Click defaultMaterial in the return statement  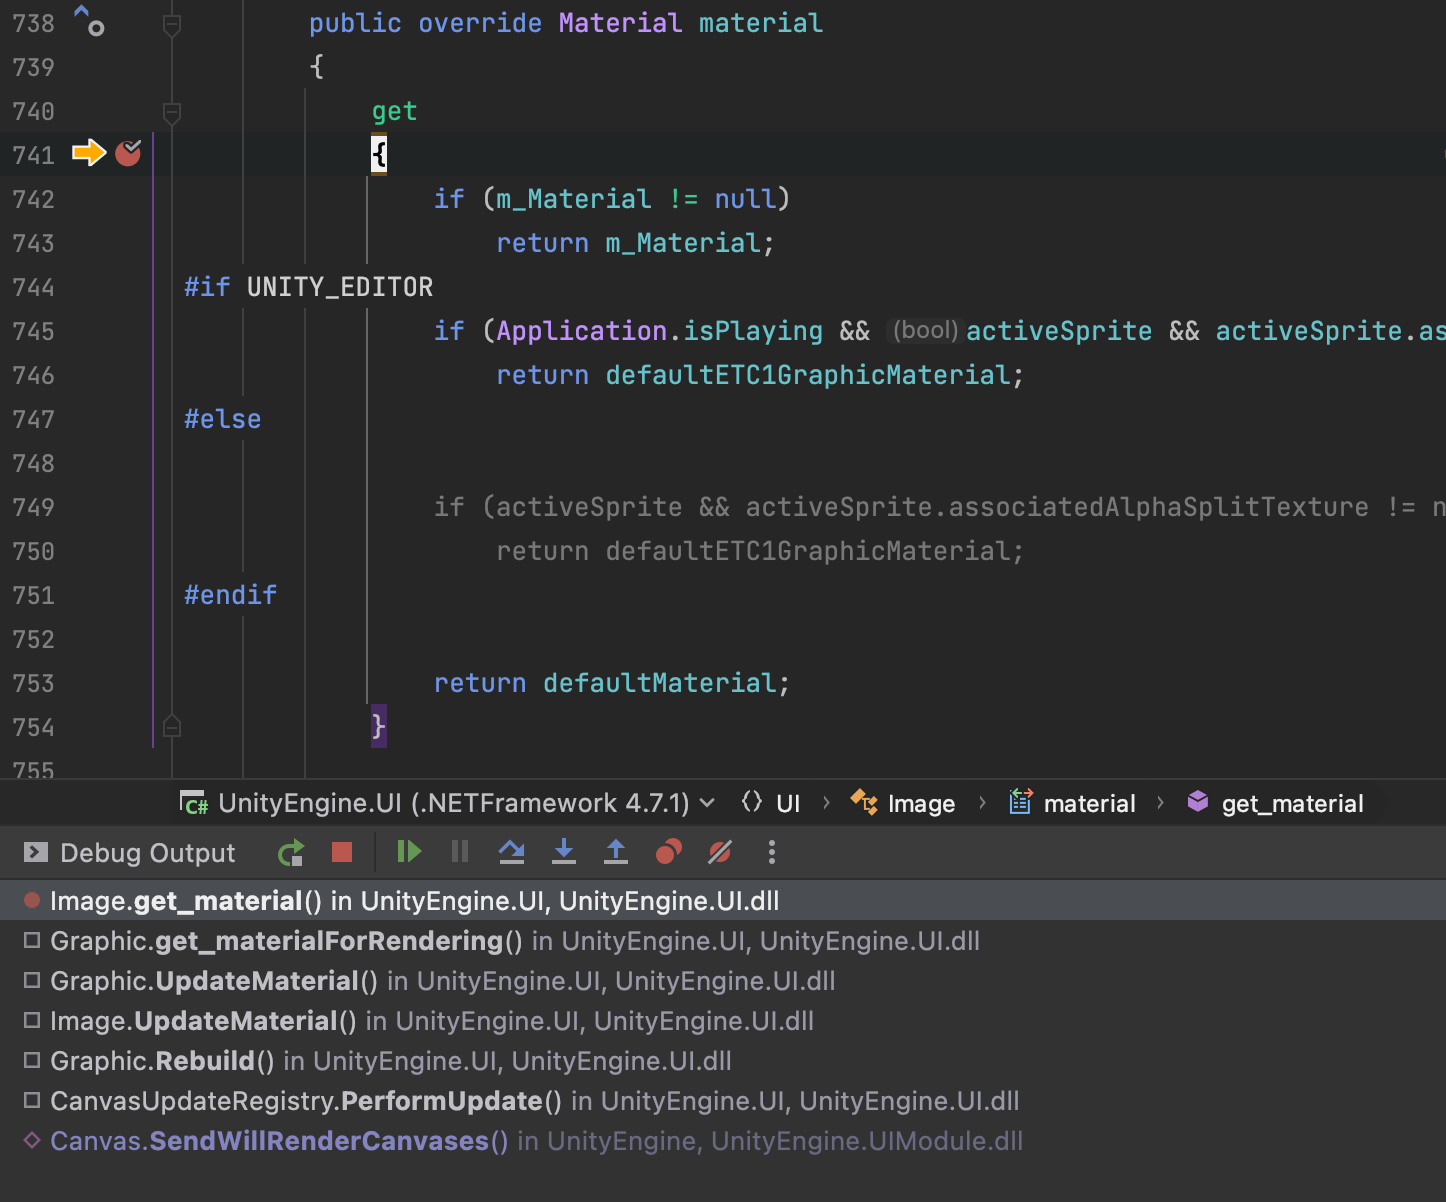point(660,683)
